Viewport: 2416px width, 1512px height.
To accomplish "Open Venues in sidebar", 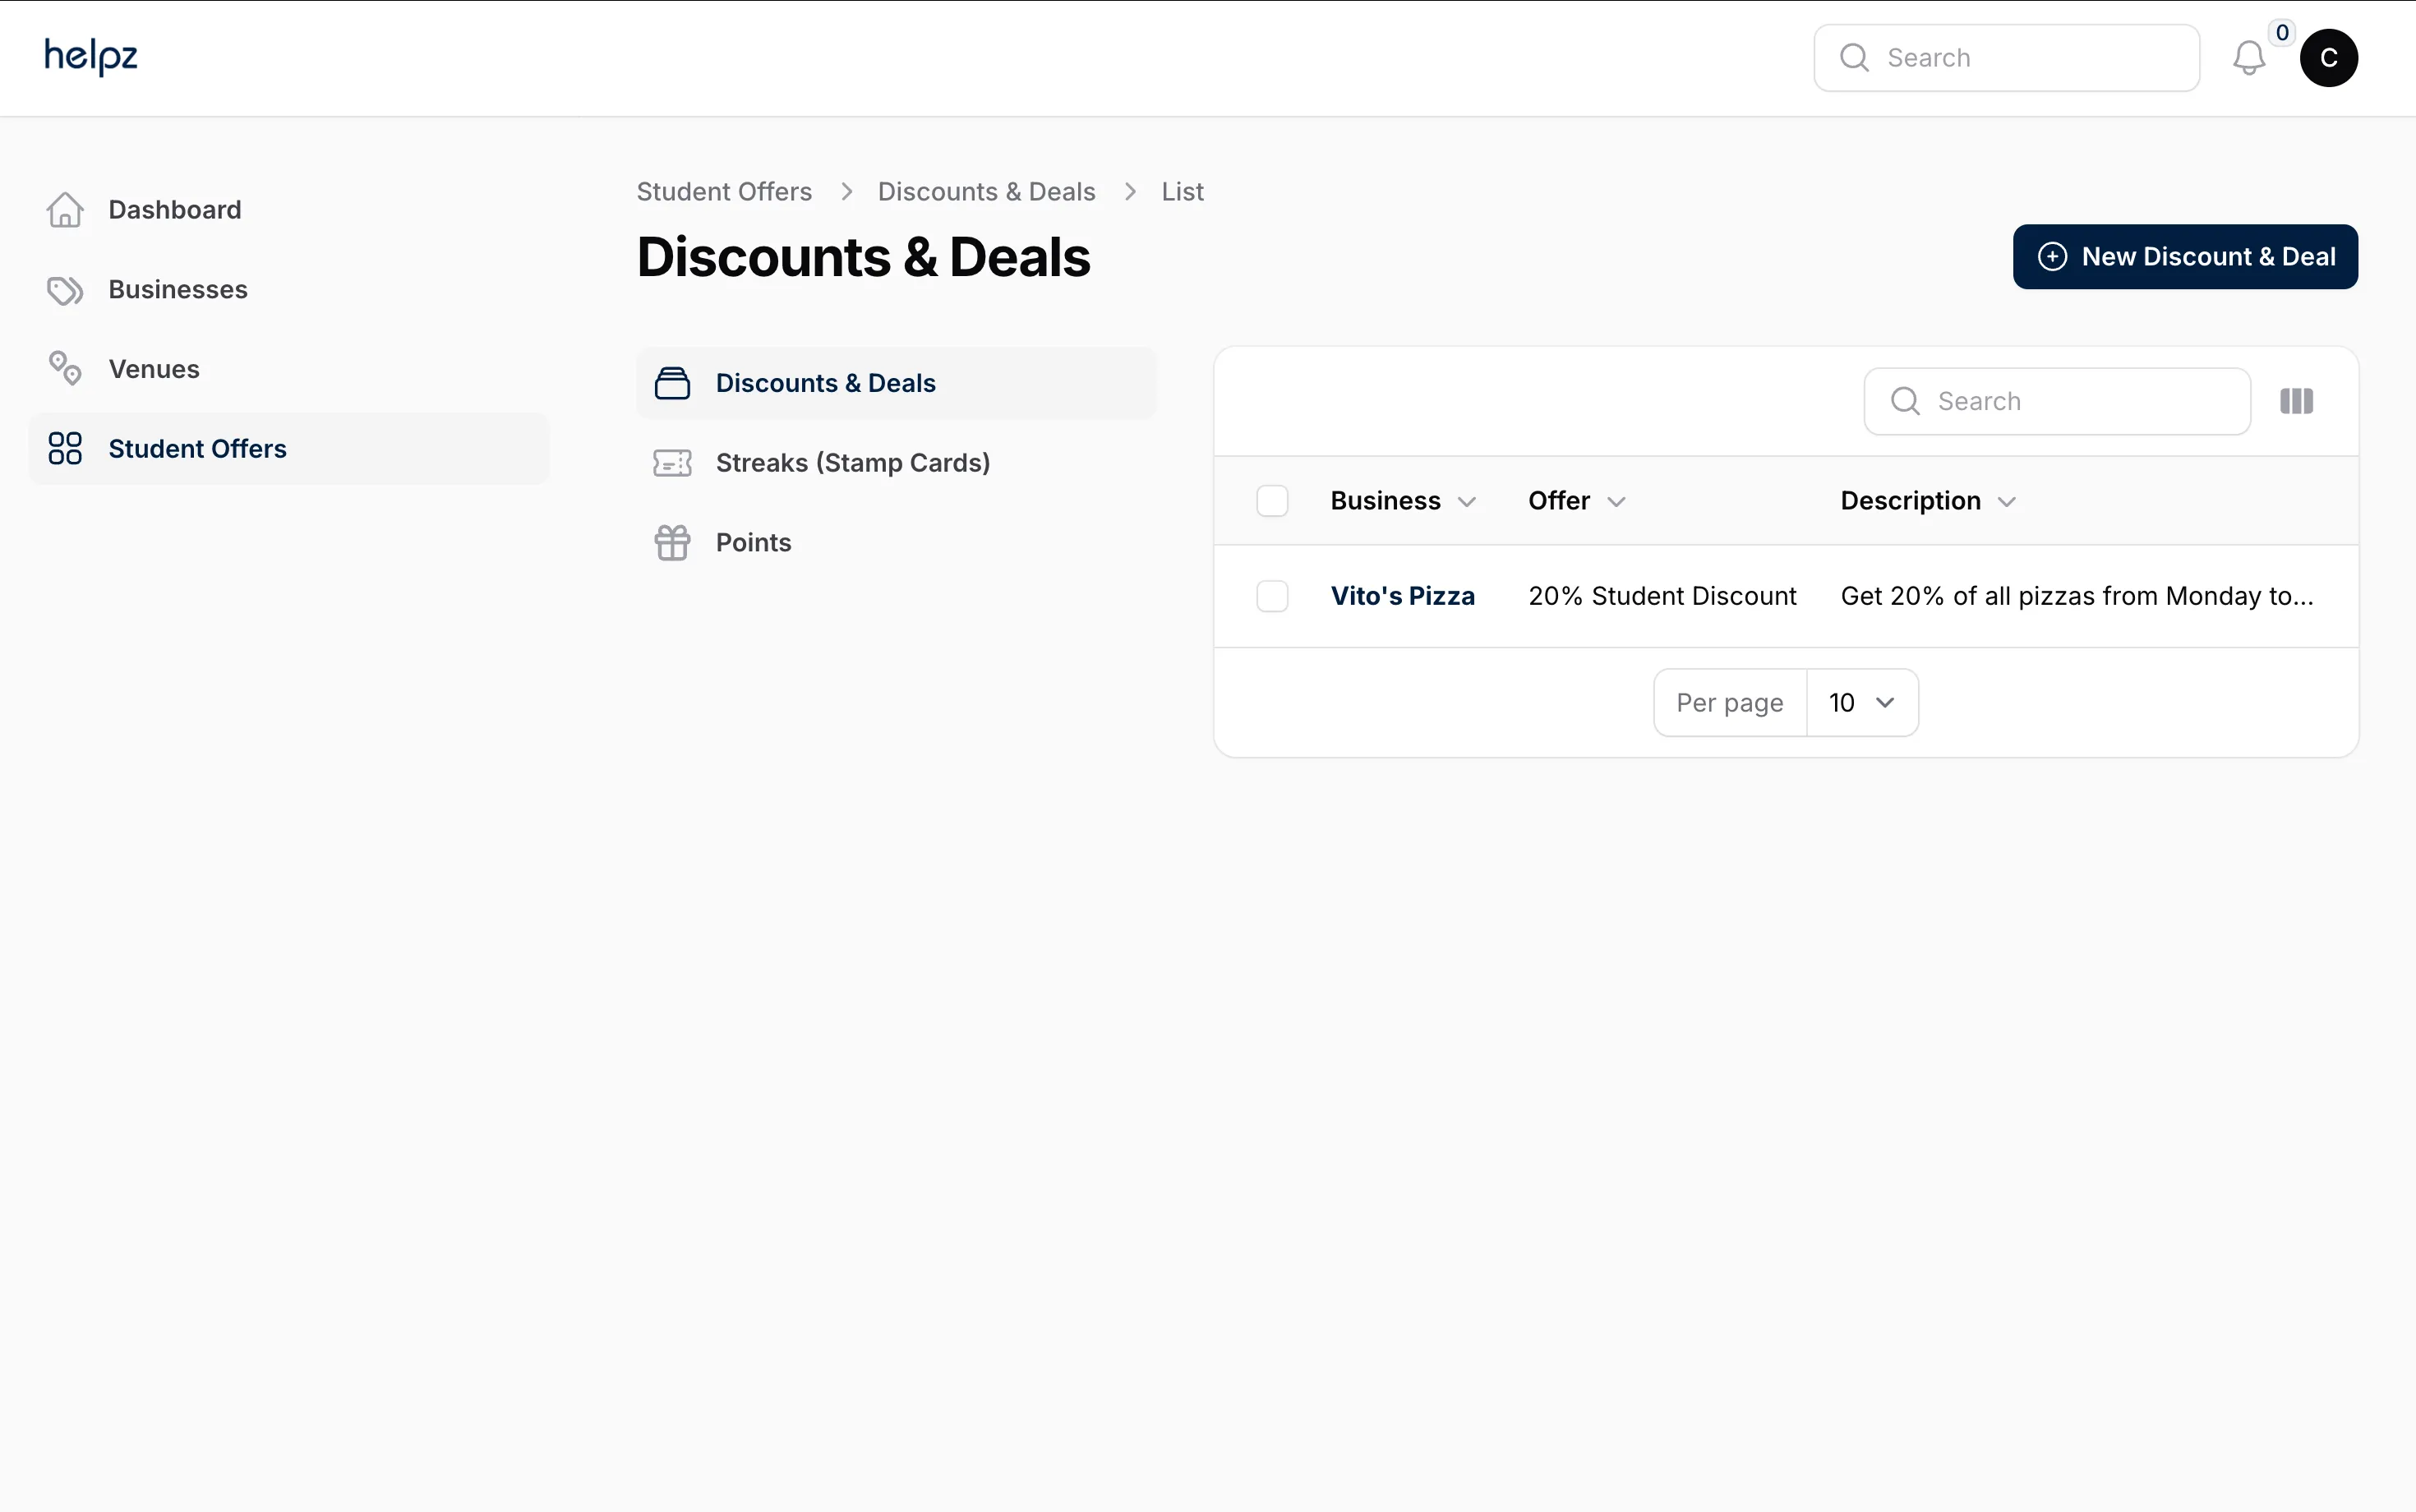I will [x=289, y=369].
